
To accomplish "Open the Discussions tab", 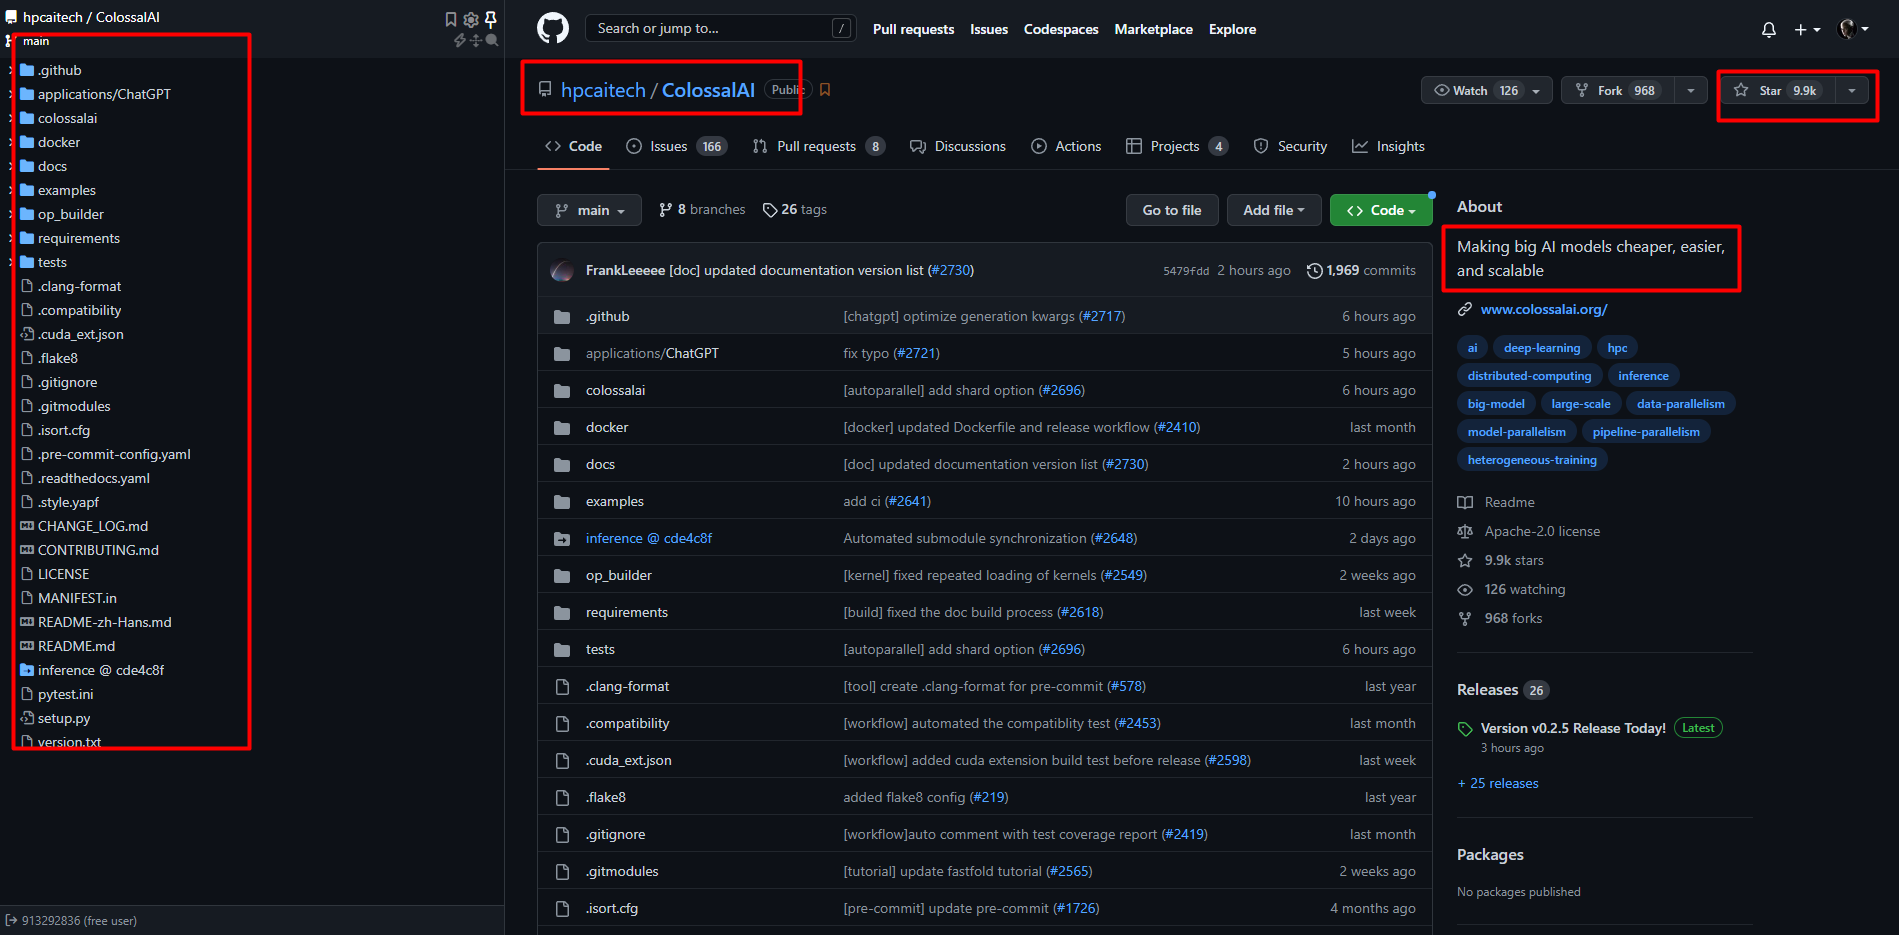I will point(958,146).
